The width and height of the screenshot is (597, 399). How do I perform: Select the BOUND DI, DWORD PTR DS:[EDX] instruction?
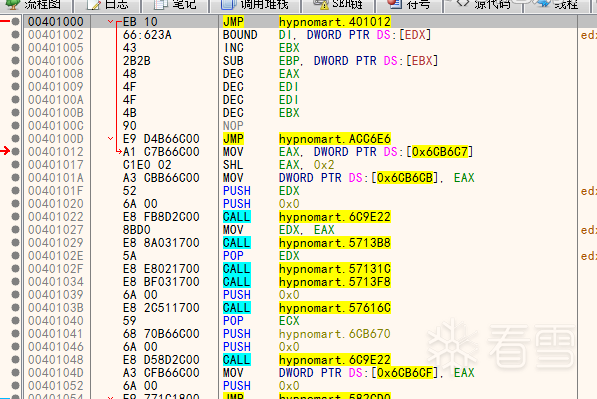pyautogui.click(x=327, y=35)
